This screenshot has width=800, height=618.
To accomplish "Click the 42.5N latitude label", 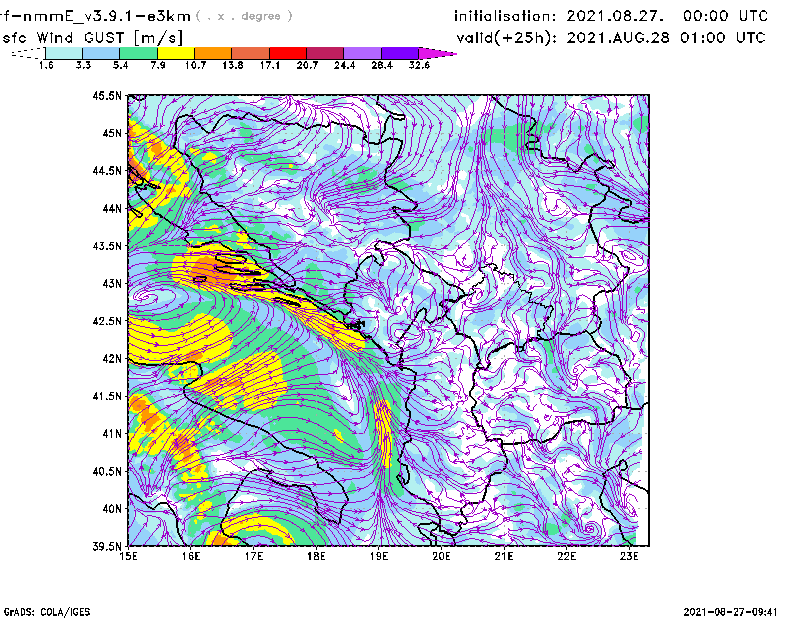I will (x=107, y=320).
